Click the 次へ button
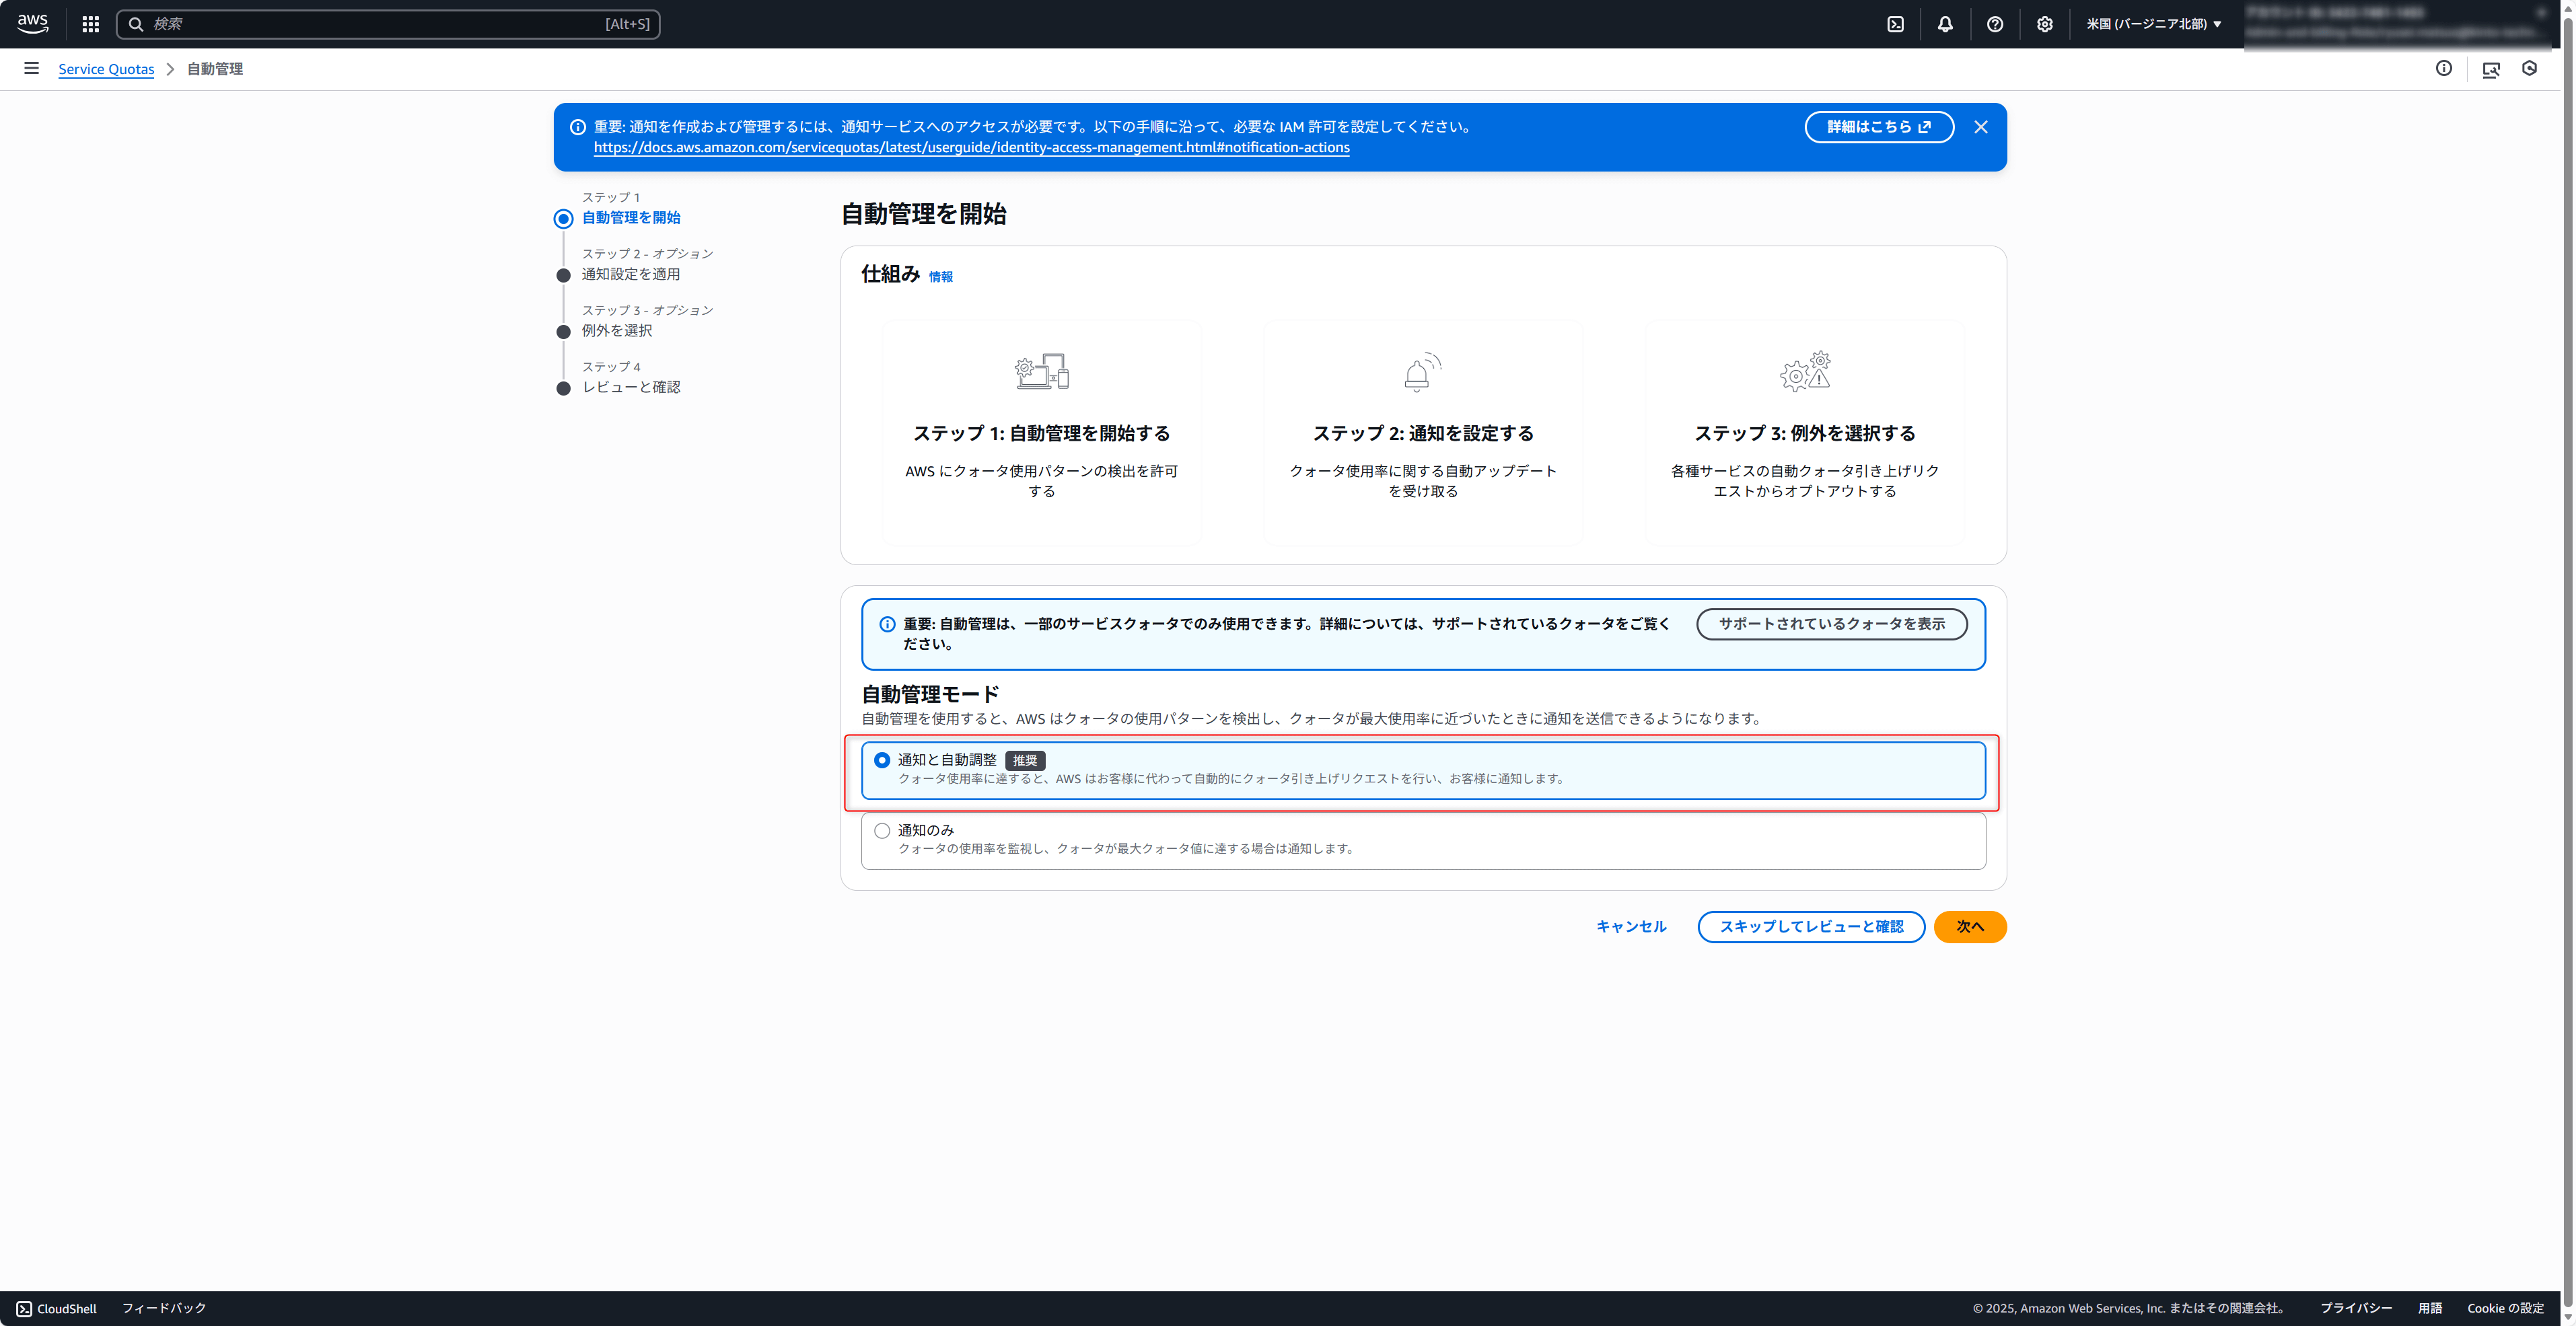Image resolution: width=2576 pixels, height=1326 pixels. click(1970, 926)
